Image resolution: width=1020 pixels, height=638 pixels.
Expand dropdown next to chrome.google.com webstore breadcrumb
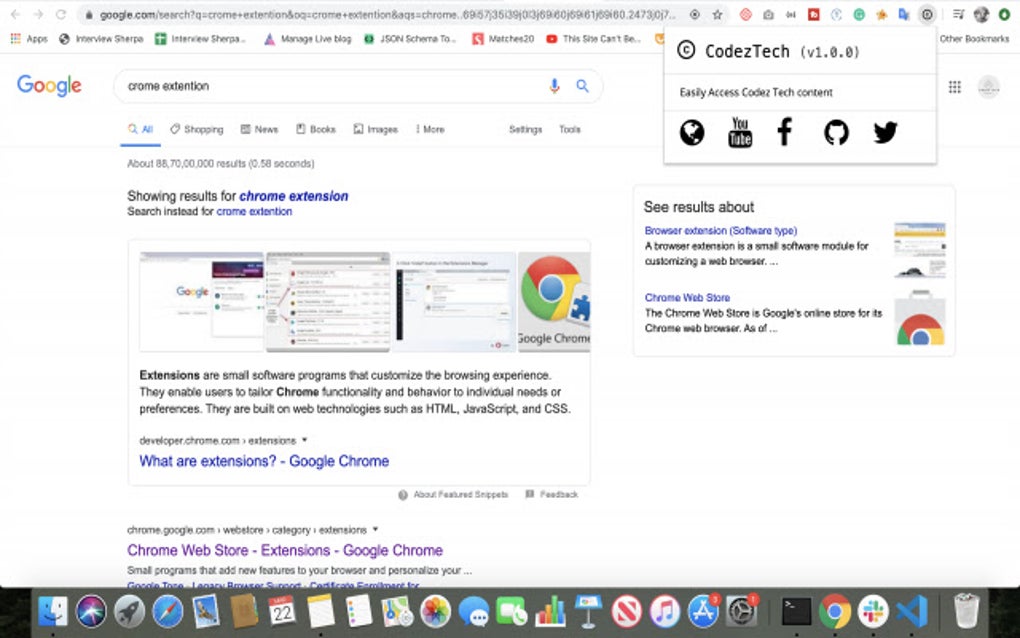click(375, 529)
